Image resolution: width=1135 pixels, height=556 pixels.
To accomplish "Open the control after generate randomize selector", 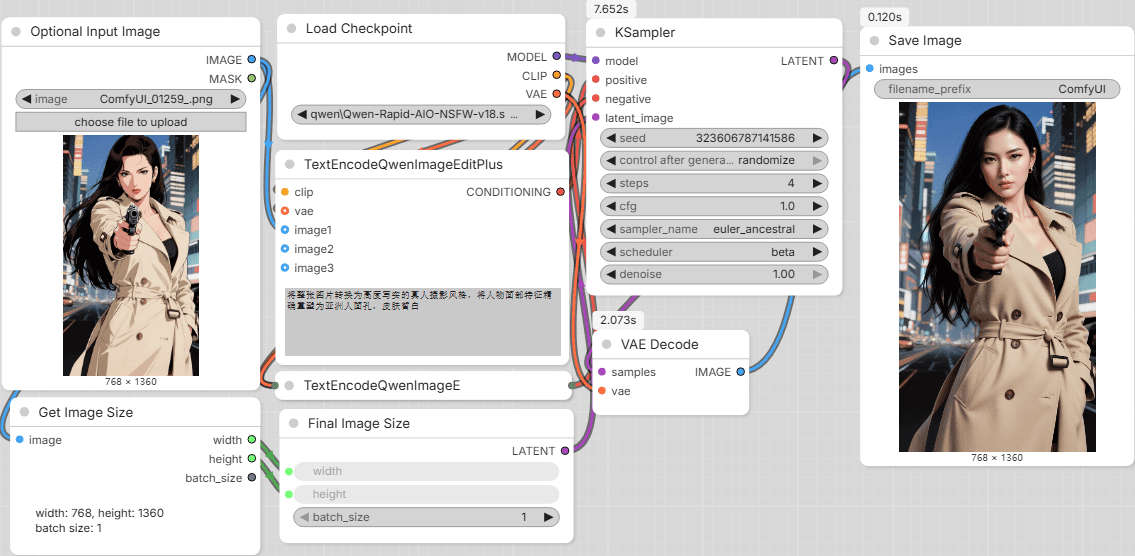I will pos(714,160).
